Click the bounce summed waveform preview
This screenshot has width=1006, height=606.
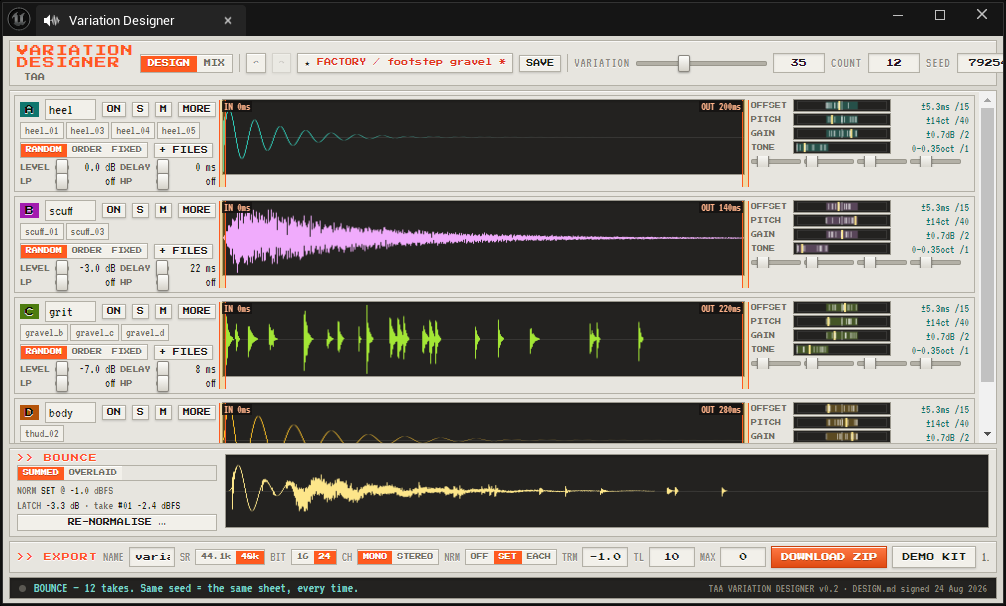coord(606,491)
